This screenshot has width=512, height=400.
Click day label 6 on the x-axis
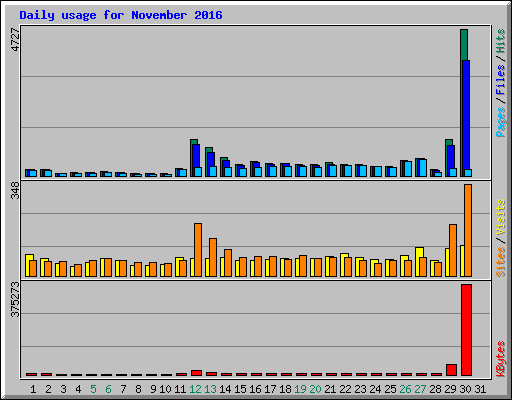pyautogui.click(x=108, y=389)
